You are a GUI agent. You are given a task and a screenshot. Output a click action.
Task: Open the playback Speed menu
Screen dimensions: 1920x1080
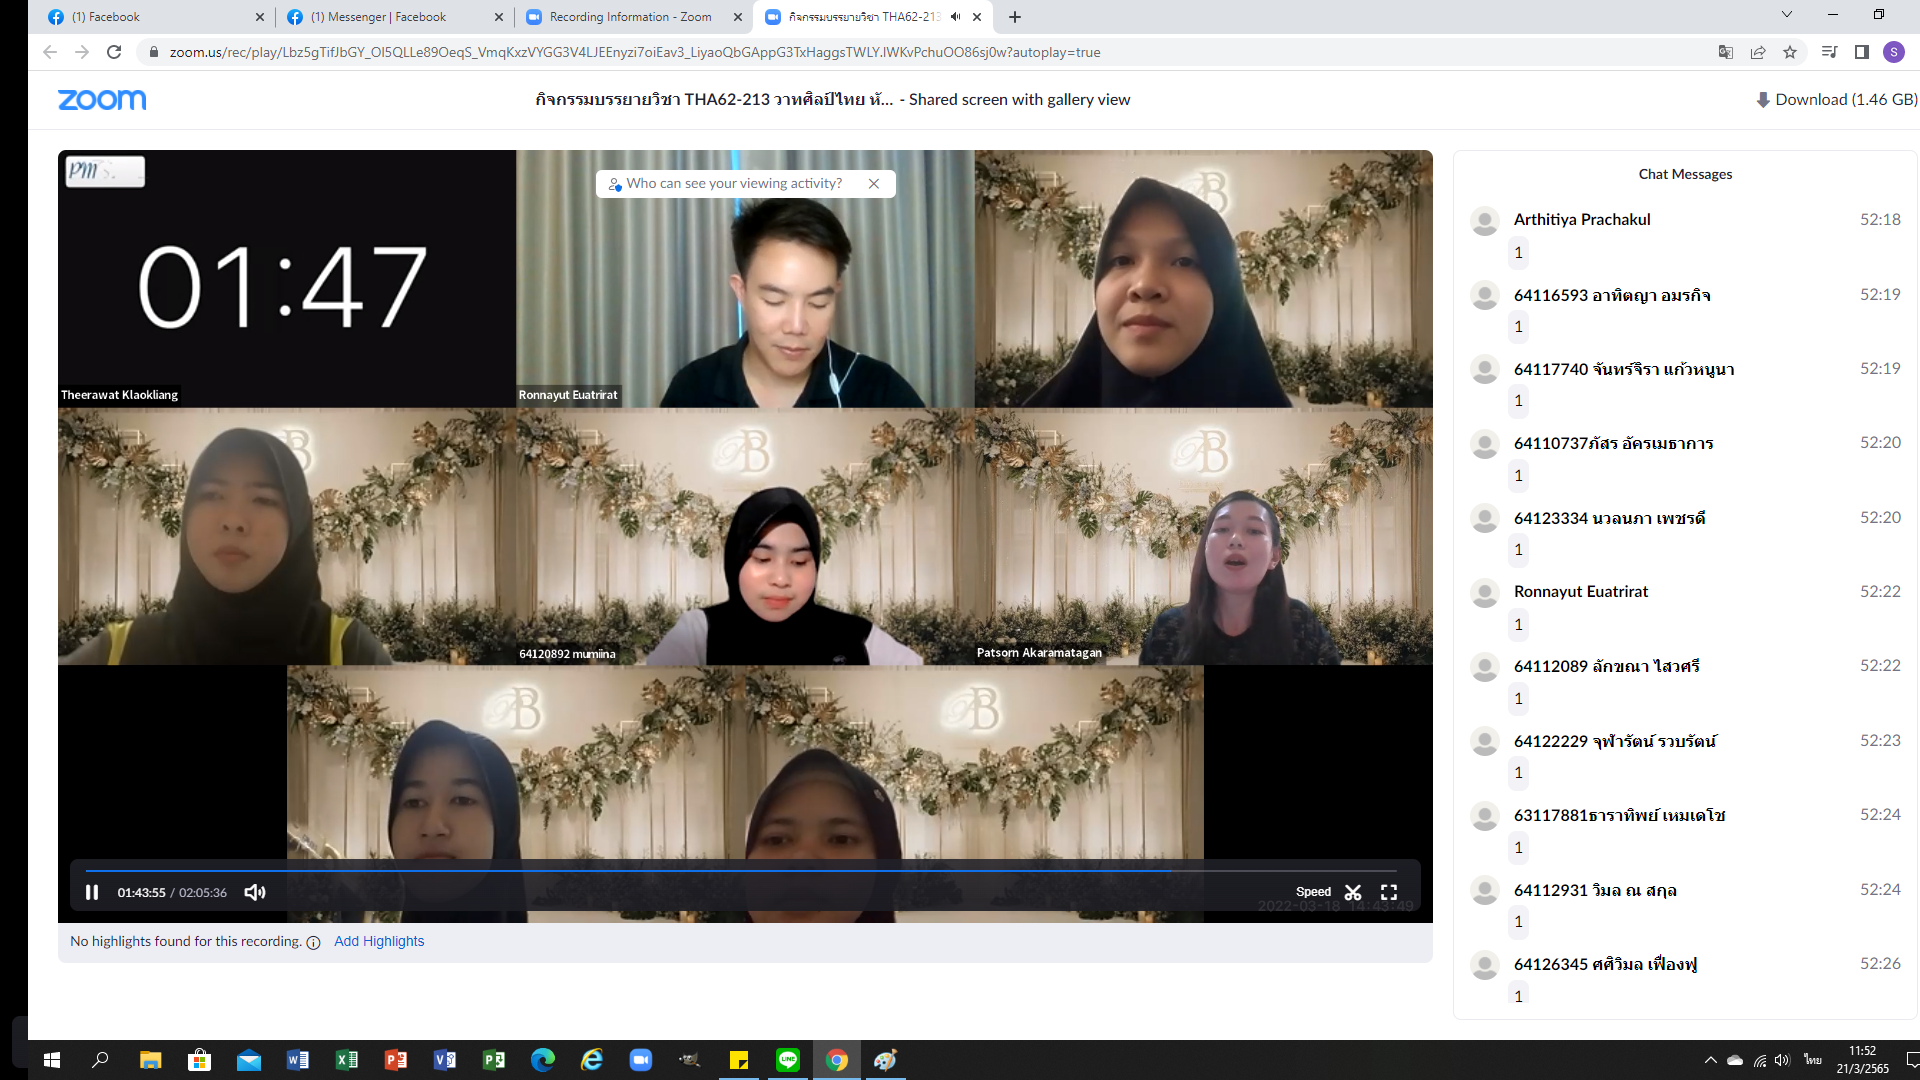click(1313, 892)
